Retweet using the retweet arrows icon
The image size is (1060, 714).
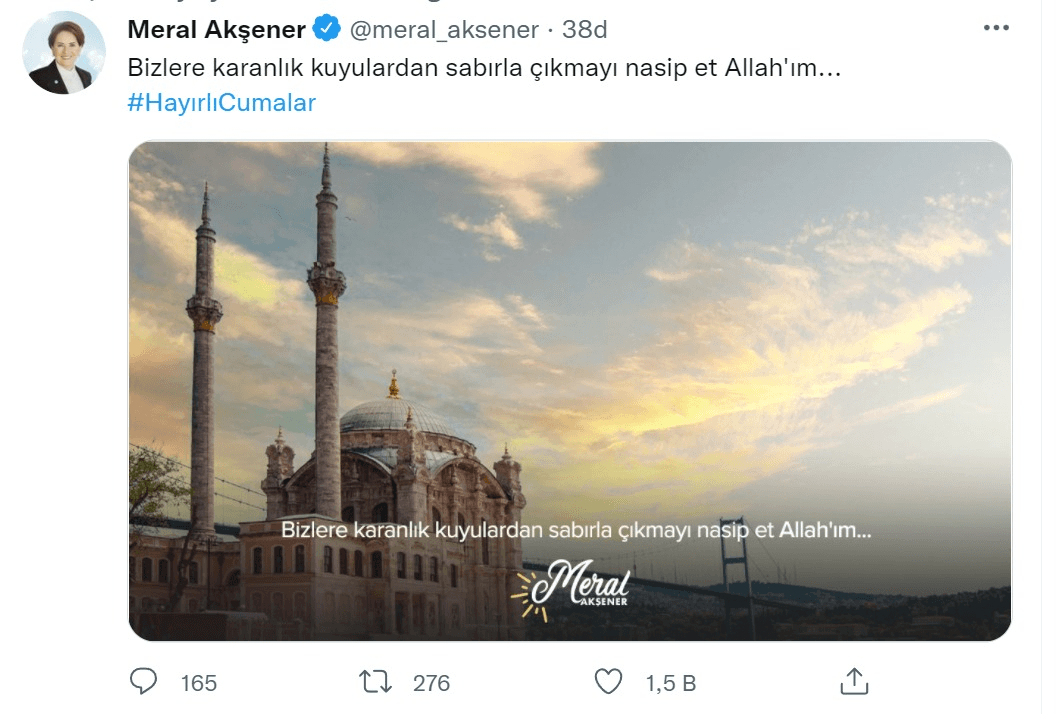coord(375,682)
